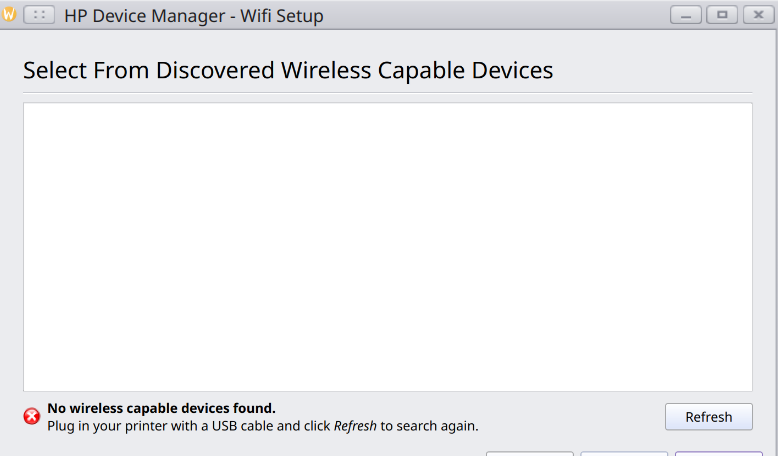Minimize the Wifi Setup window
This screenshot has height=456, width=778.
pos(686,15)
